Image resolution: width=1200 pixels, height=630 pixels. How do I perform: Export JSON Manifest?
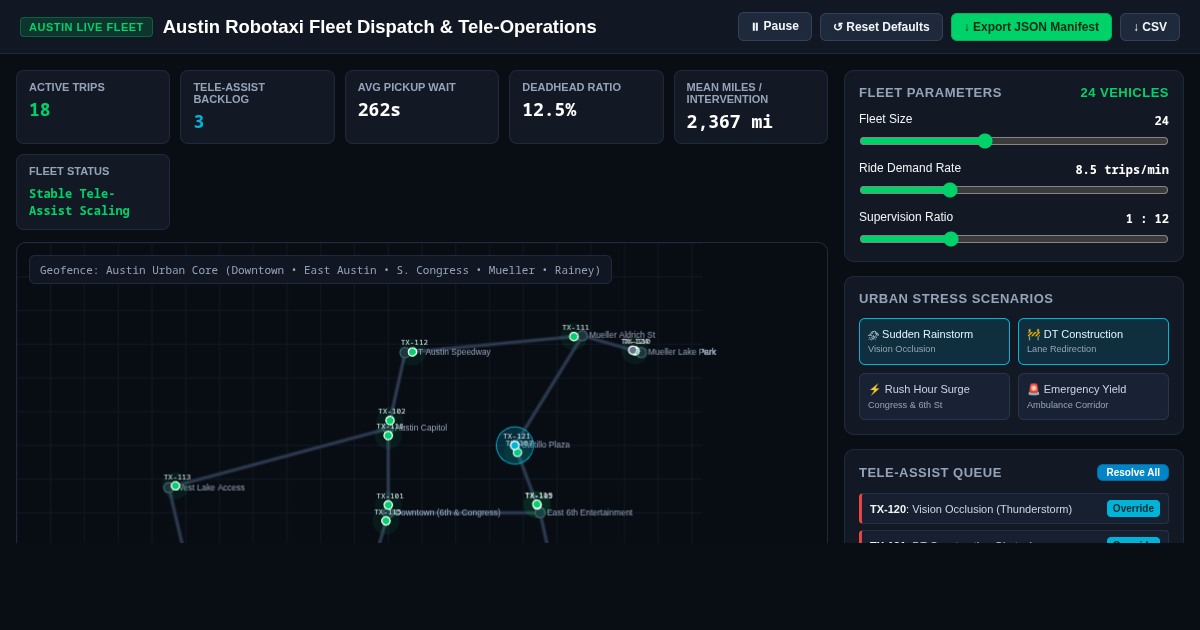click(x=1031, y=27)
